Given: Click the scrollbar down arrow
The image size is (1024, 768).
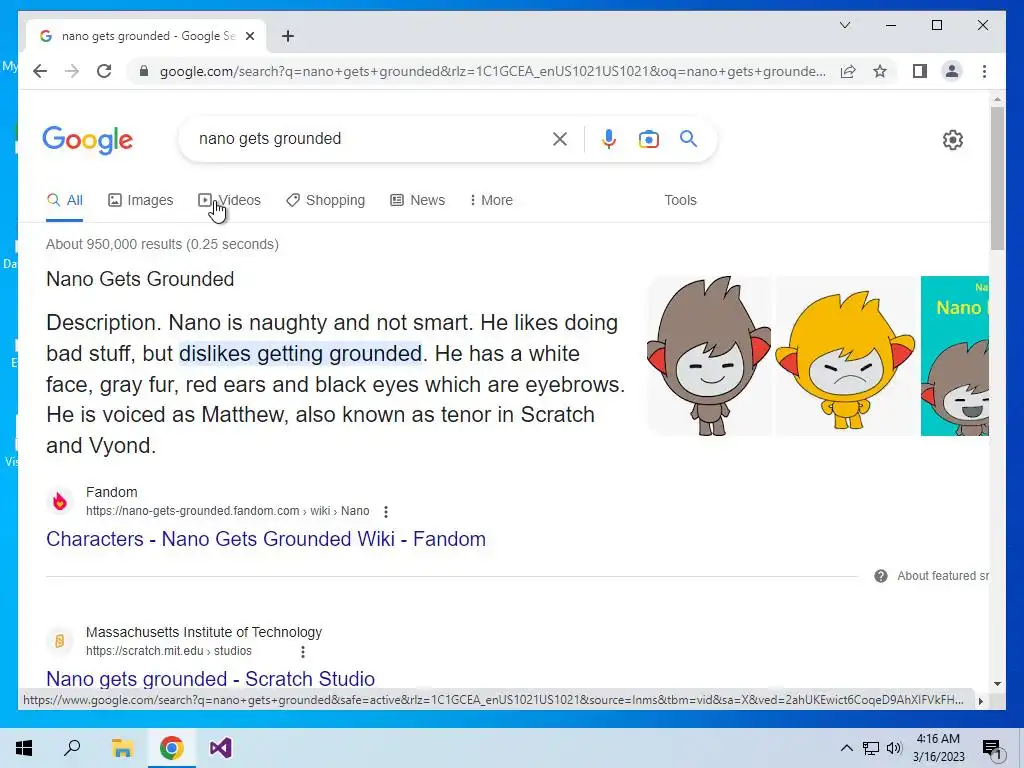Looking at the screenshot, I should coord(997,683).
